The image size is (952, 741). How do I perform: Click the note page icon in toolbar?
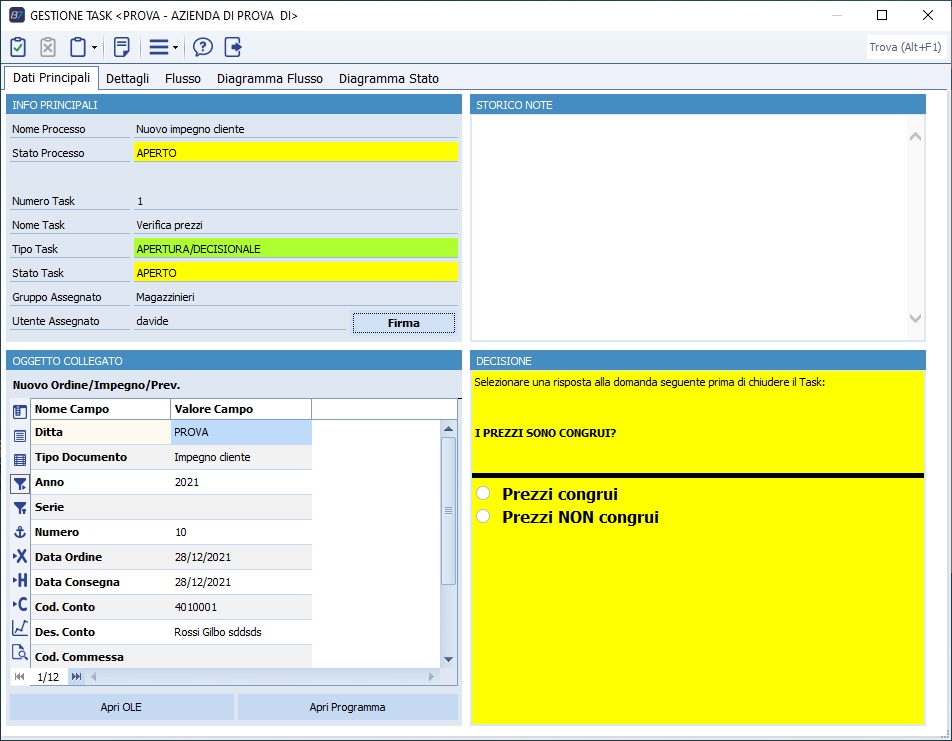[122, 47]
